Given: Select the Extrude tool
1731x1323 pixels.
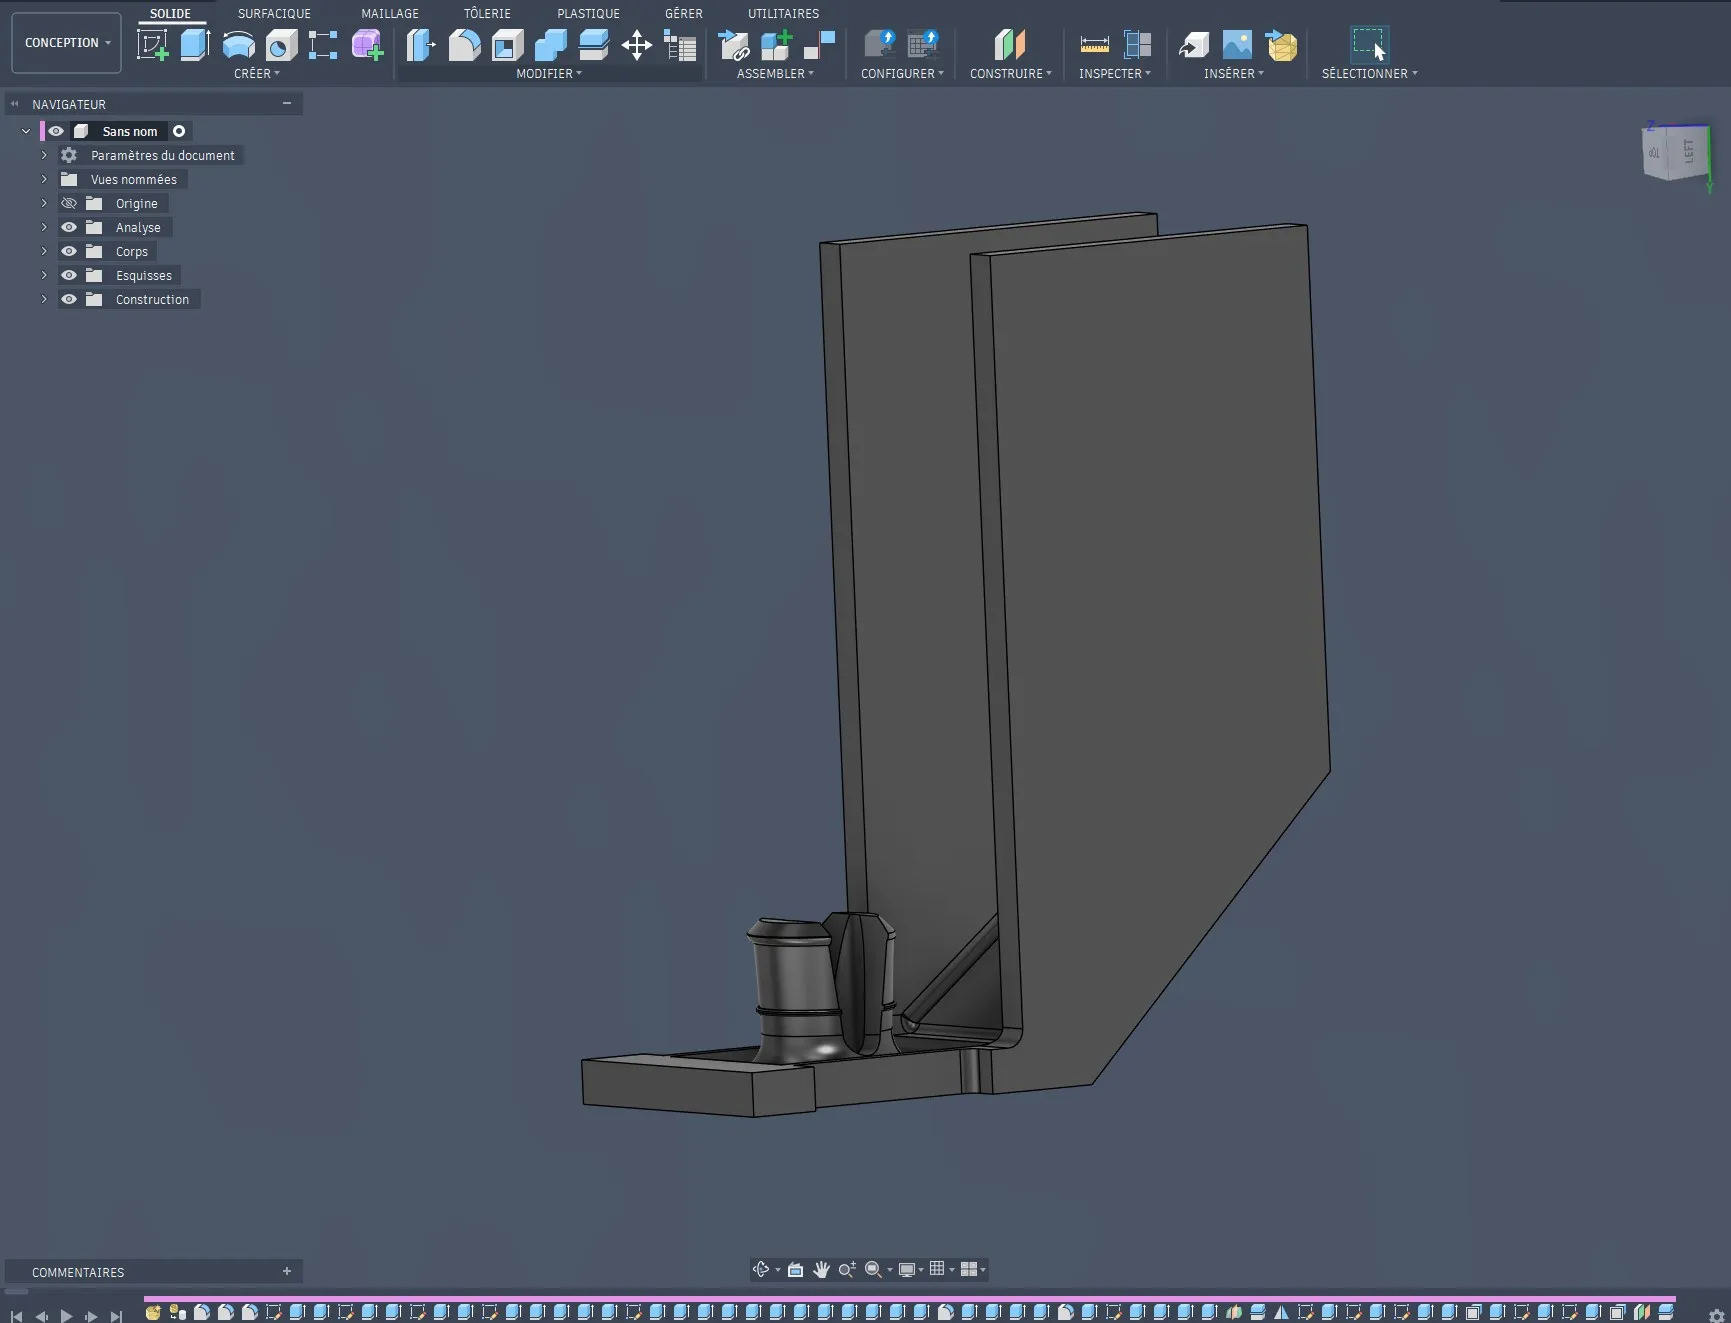Looking at the screenshot, I should pos(195,45).
